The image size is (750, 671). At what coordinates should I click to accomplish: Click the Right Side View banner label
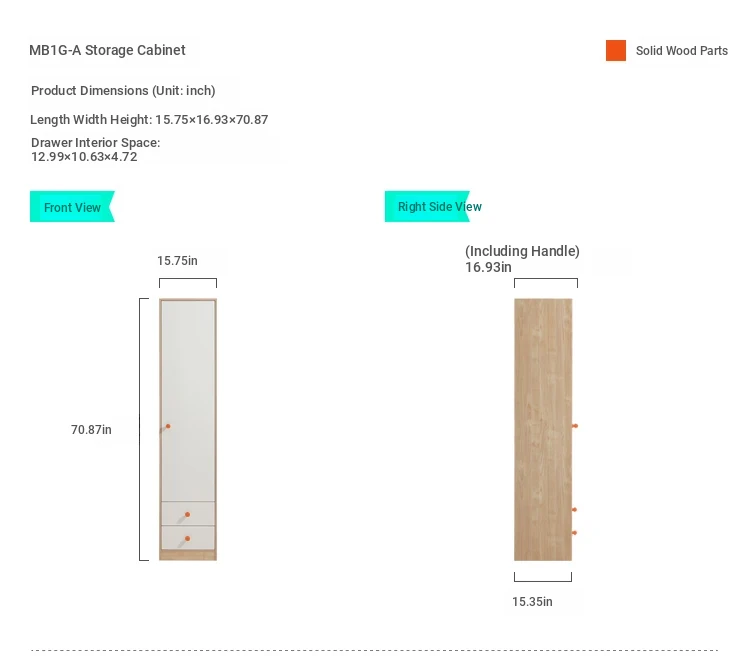click(x=439, y=207)
